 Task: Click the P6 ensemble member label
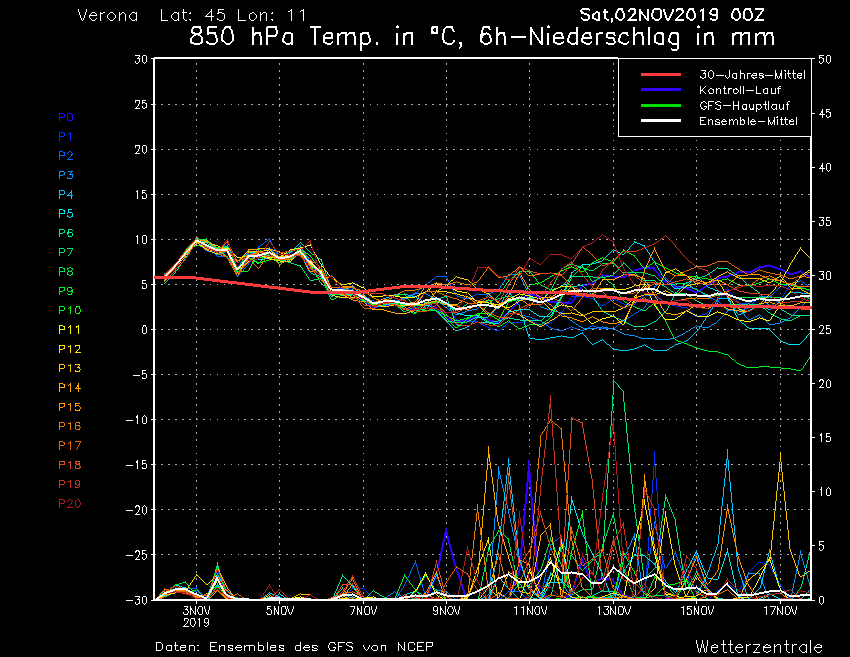(x=66, y=233)
